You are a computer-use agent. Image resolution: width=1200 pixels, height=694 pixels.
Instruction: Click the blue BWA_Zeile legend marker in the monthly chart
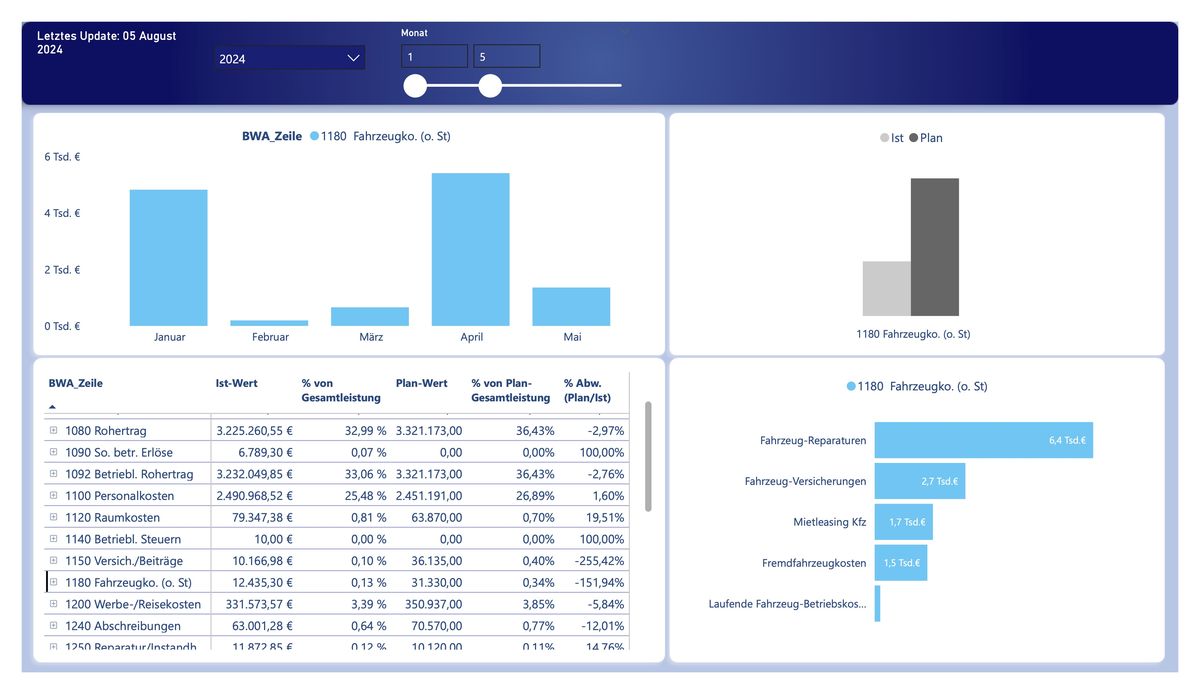click(x=315, y=136)
